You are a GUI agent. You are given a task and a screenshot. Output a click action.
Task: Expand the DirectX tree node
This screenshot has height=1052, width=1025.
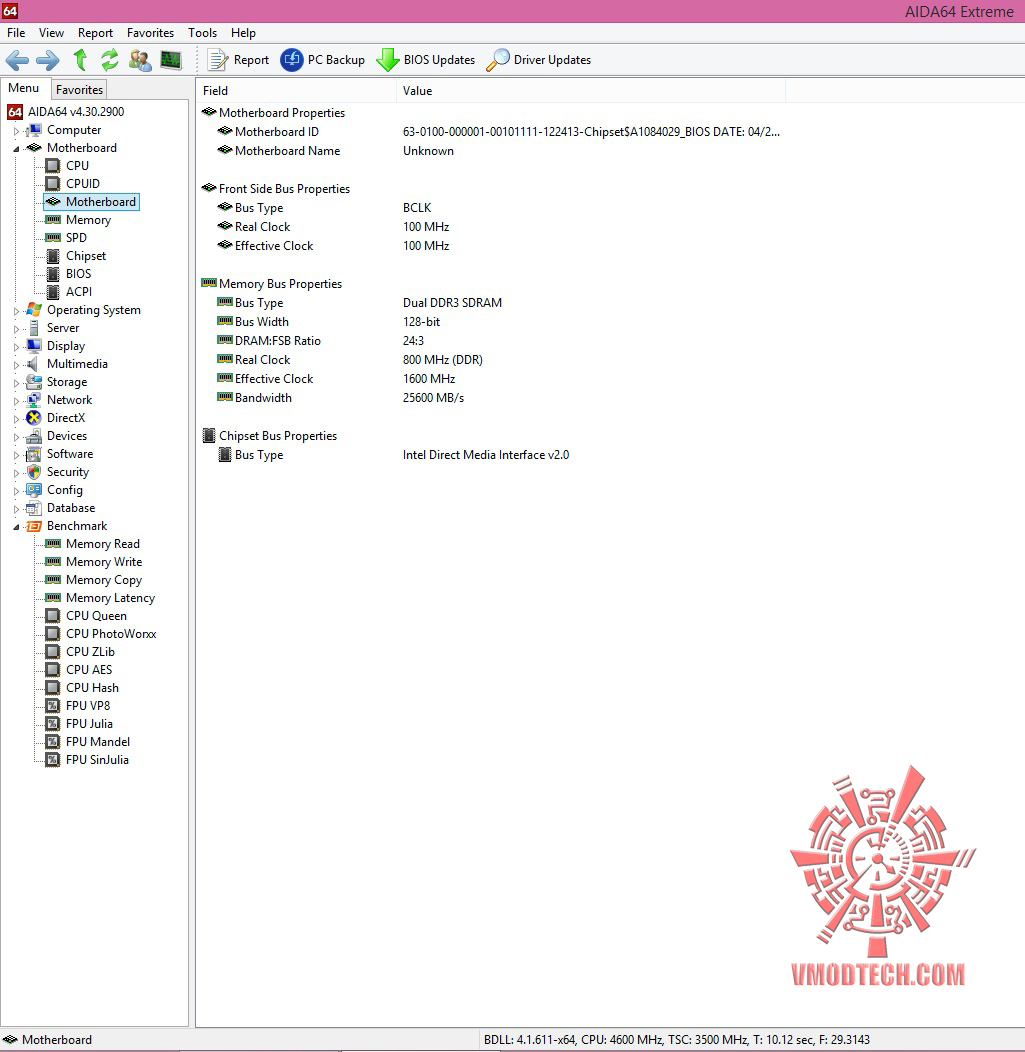16,419
